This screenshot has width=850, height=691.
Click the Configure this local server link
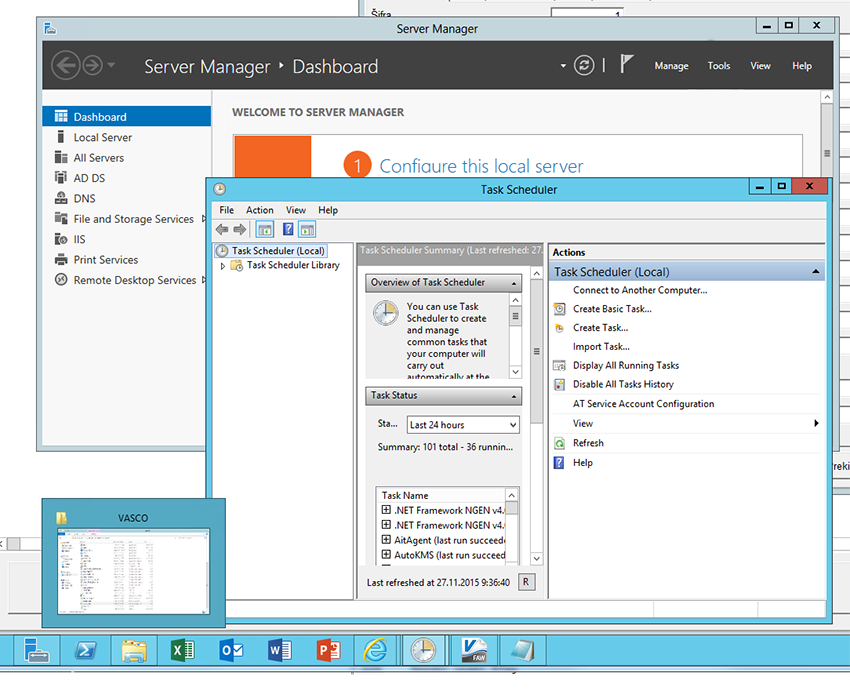coord(481,166)
